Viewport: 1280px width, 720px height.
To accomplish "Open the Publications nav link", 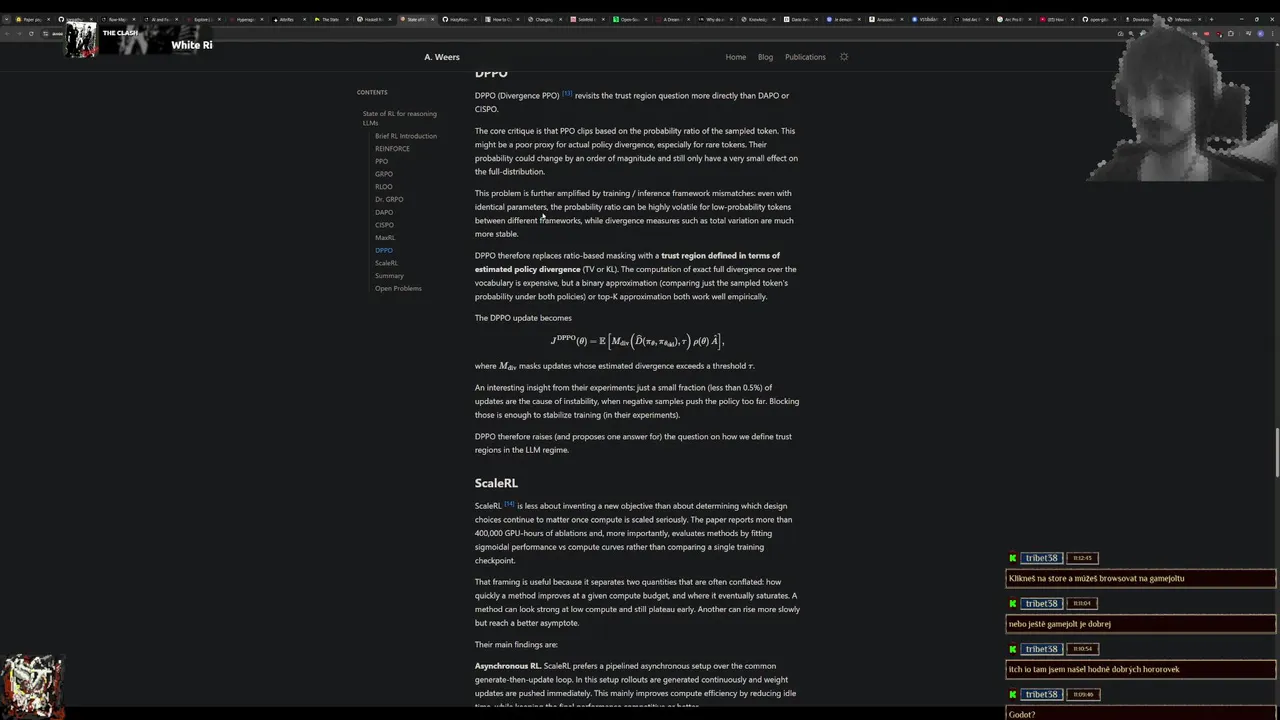I will (x=805, y=57).
